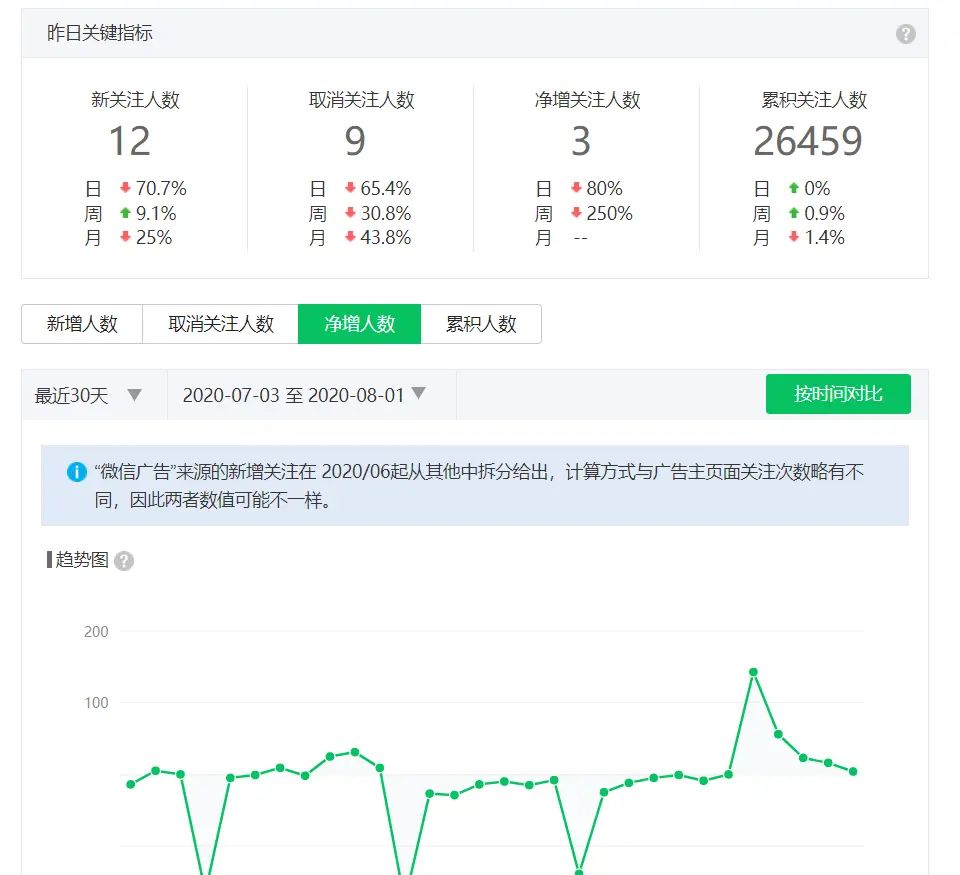Open the 累积人数 tab
Image resolution: width=960 pixels, height=875 pixels.
click(x=481, y=324)
